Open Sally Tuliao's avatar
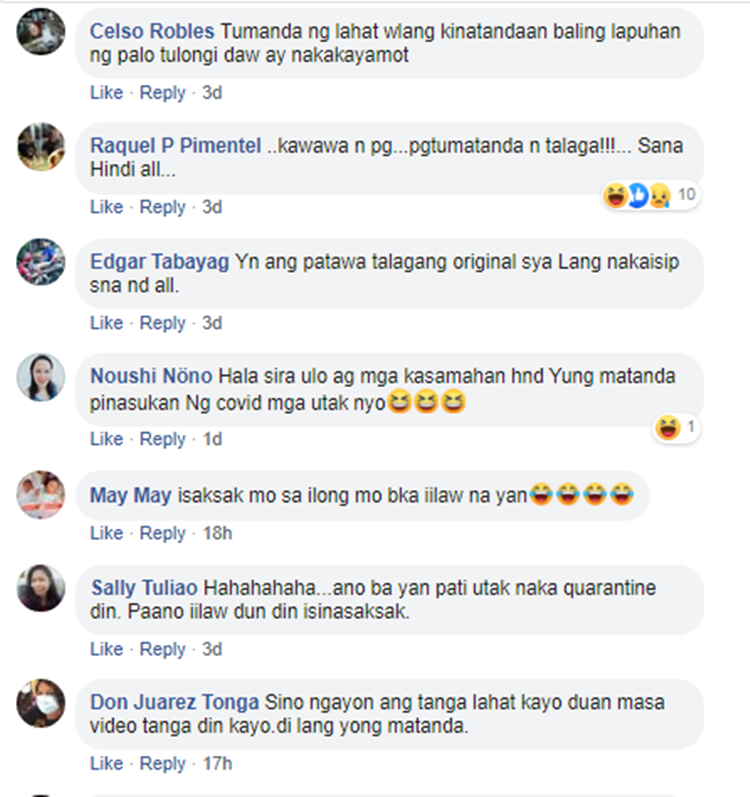The height and width of the screenshot is (797, 750). click(x=41, y=588)
